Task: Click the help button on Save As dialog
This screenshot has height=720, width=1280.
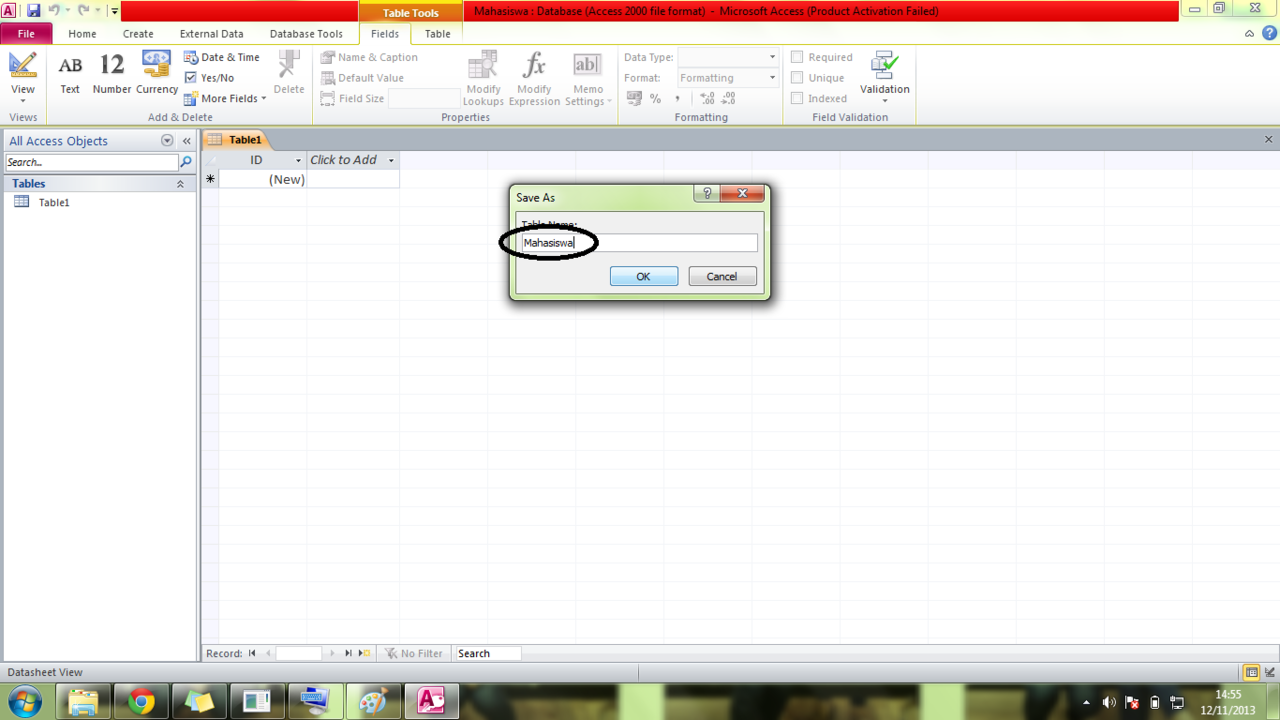Action: [x=707, y=194]
